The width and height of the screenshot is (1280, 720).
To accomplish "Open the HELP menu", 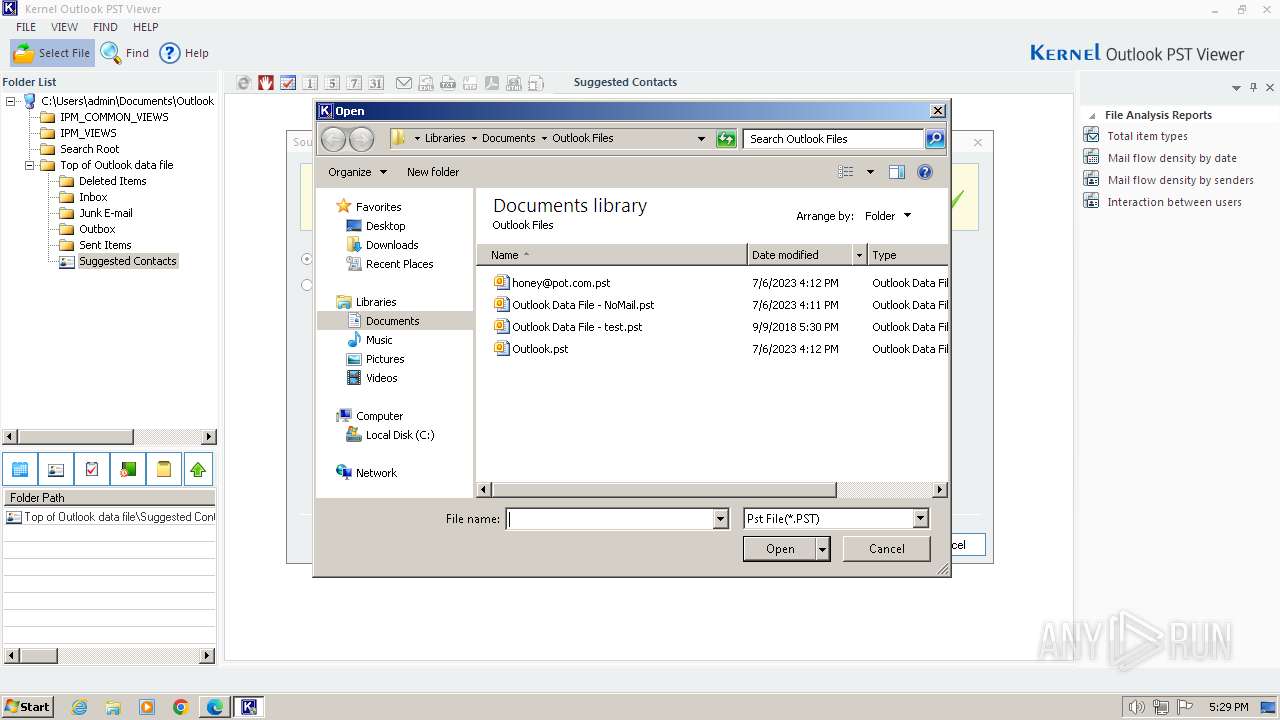I will coord(146,27).
